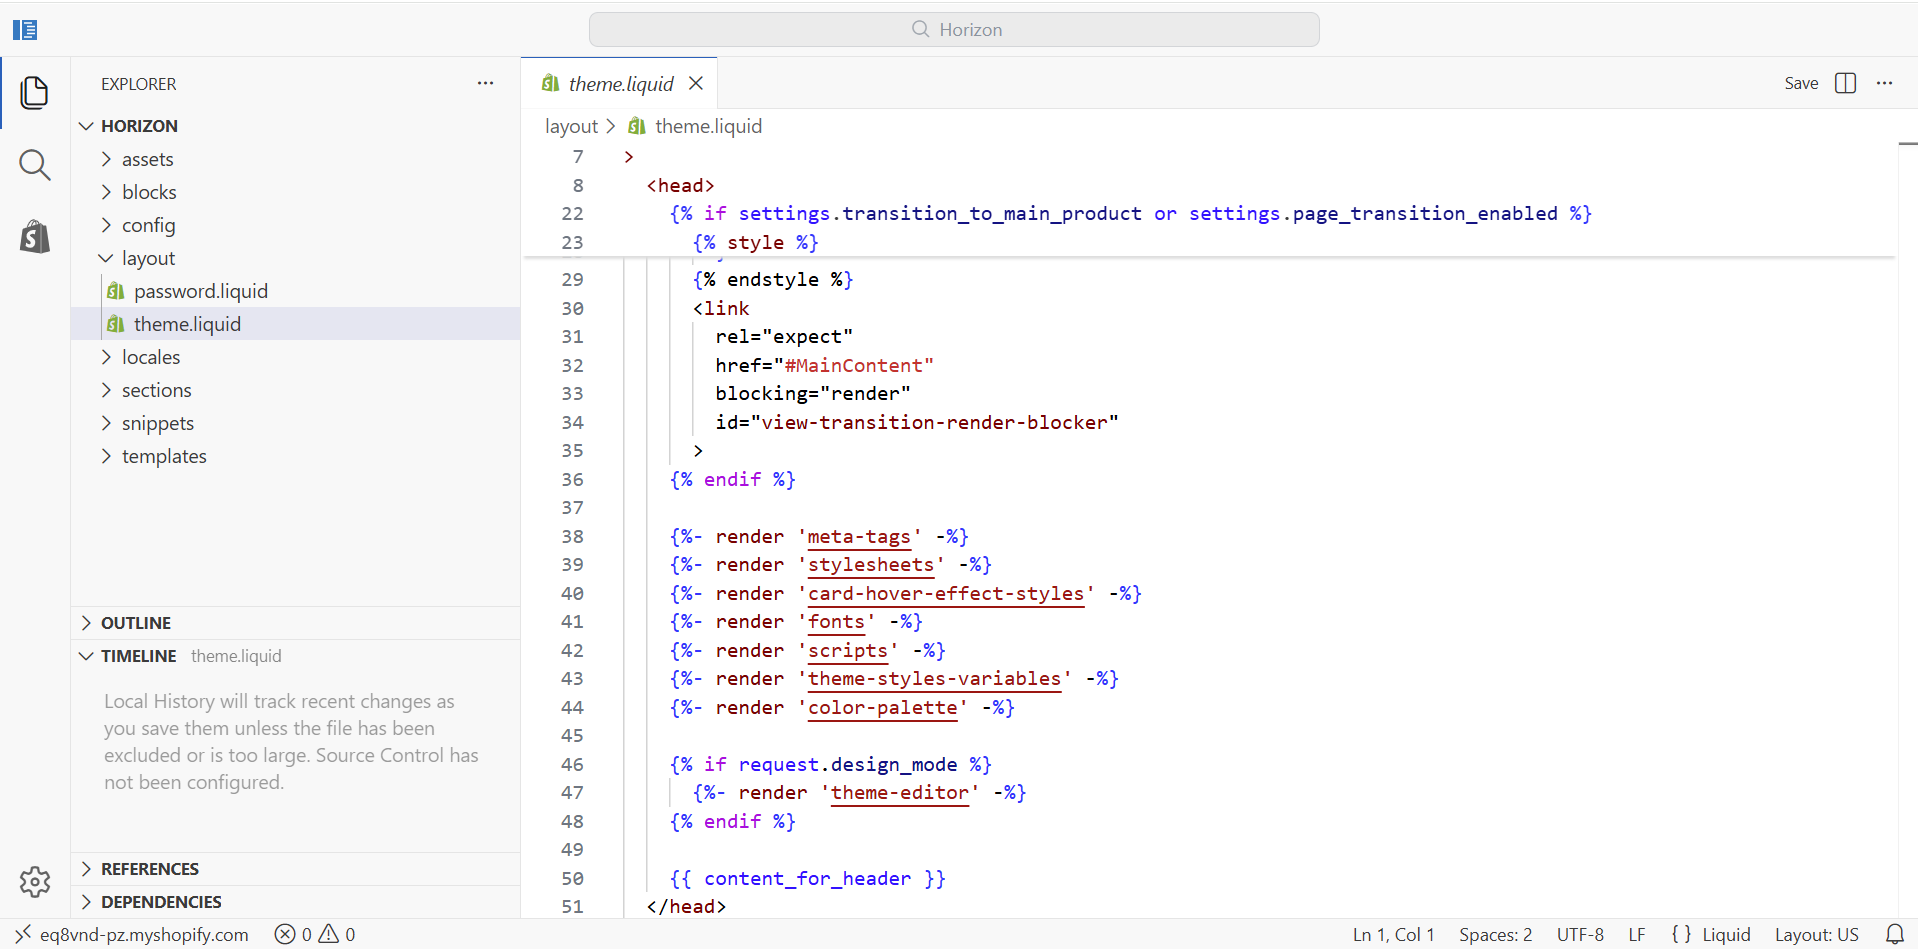The height and width of the screenshot is (949, 1918).
Task: Show errors count in status bar
Action: [x=294, y=934]
